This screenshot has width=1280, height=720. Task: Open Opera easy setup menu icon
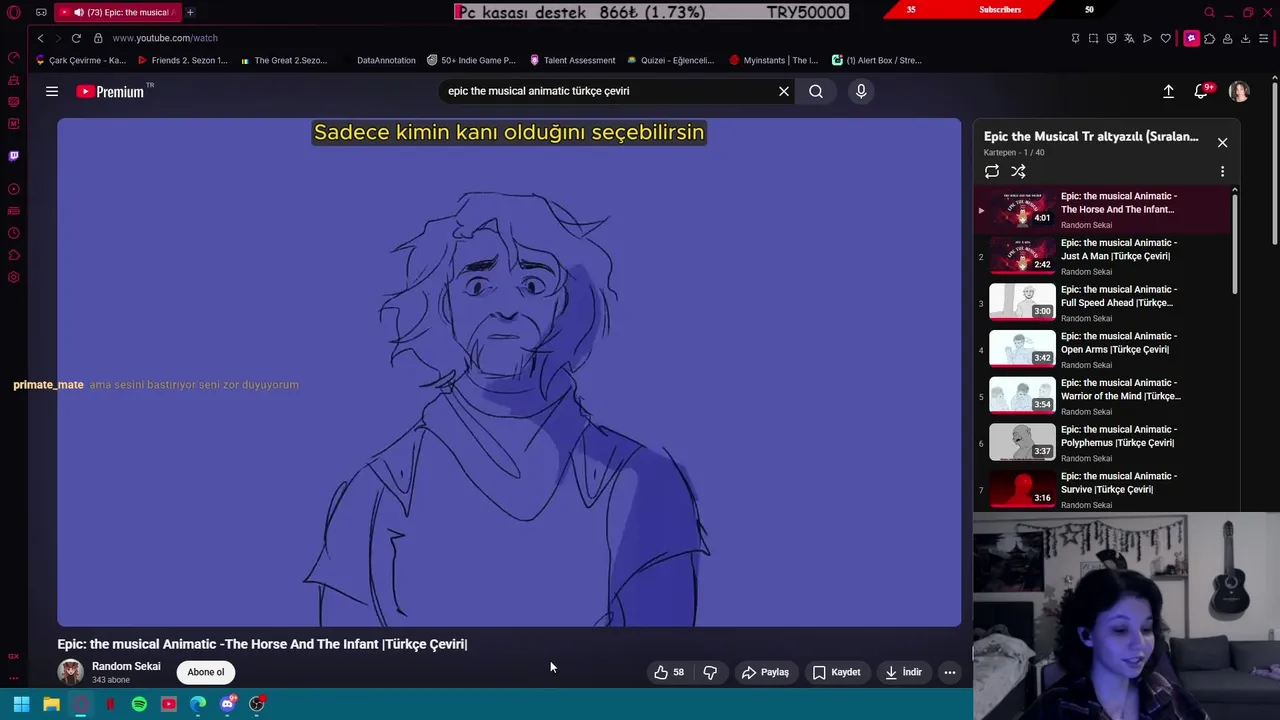point(1263,38)
